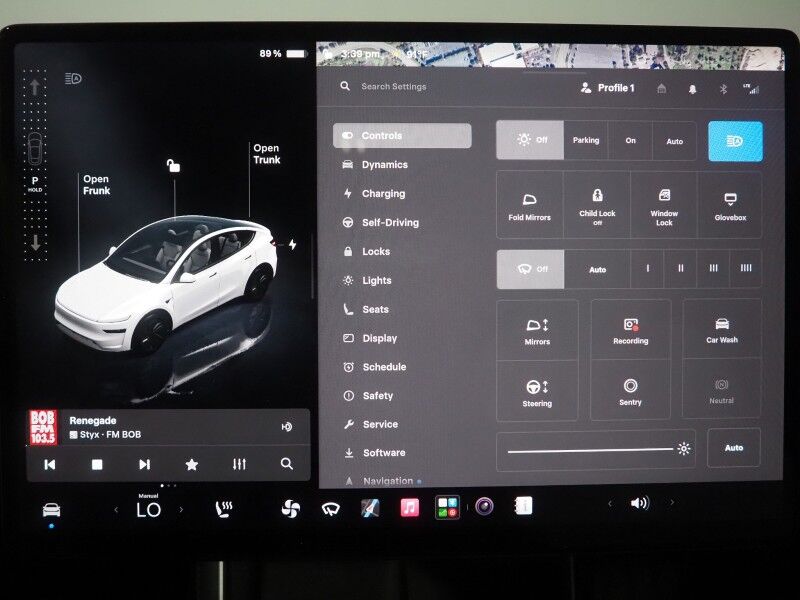Launch the Music app
The height and width of the screenshot is (600, 800).
coord(409,508)
